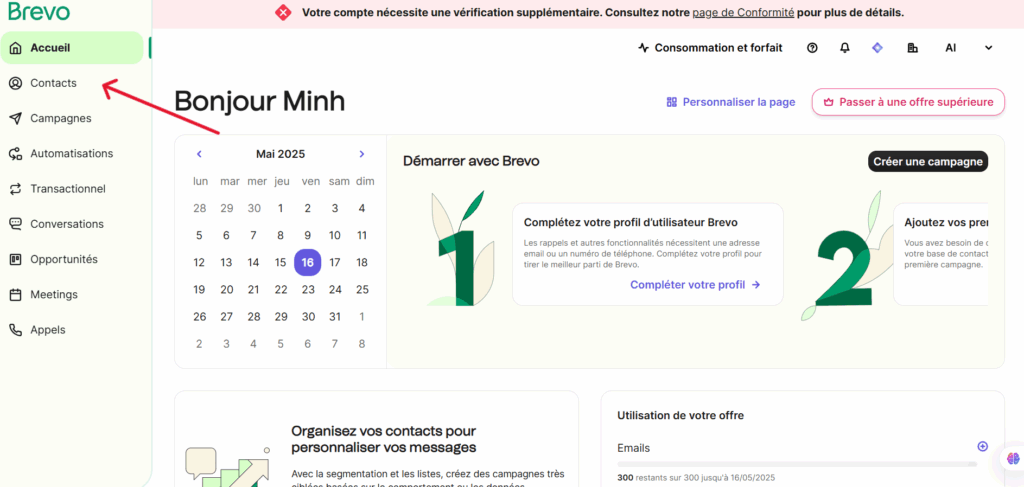This screenshot has width=1024, height=487.
Task: Open the Opportunités menu item
Action: coord(72,260)
